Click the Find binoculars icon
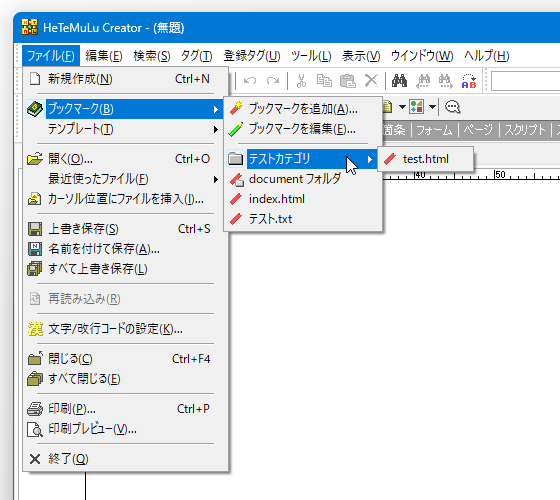The height and width of the screenshot is (500, 560). [x=399, y=81]
